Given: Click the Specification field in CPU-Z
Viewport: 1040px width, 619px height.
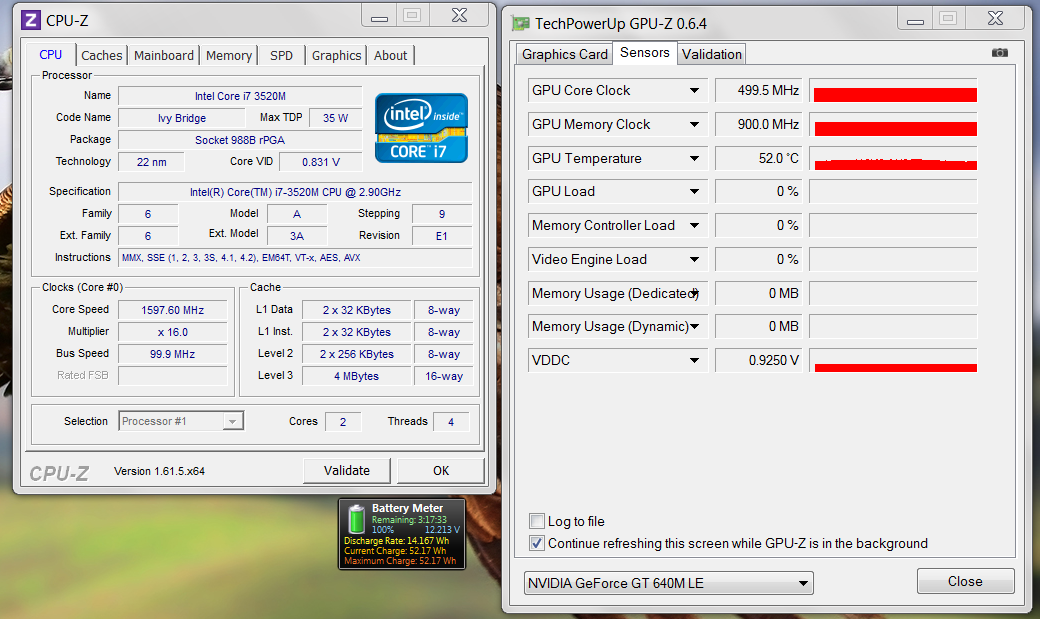Looking at the screenshot, I should 295,192.
